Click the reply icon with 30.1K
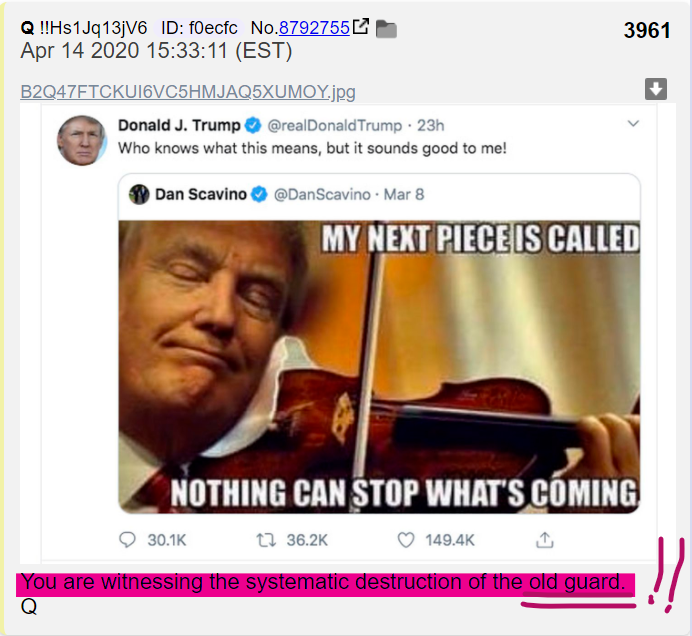692x636 pixels. [128, 540]
